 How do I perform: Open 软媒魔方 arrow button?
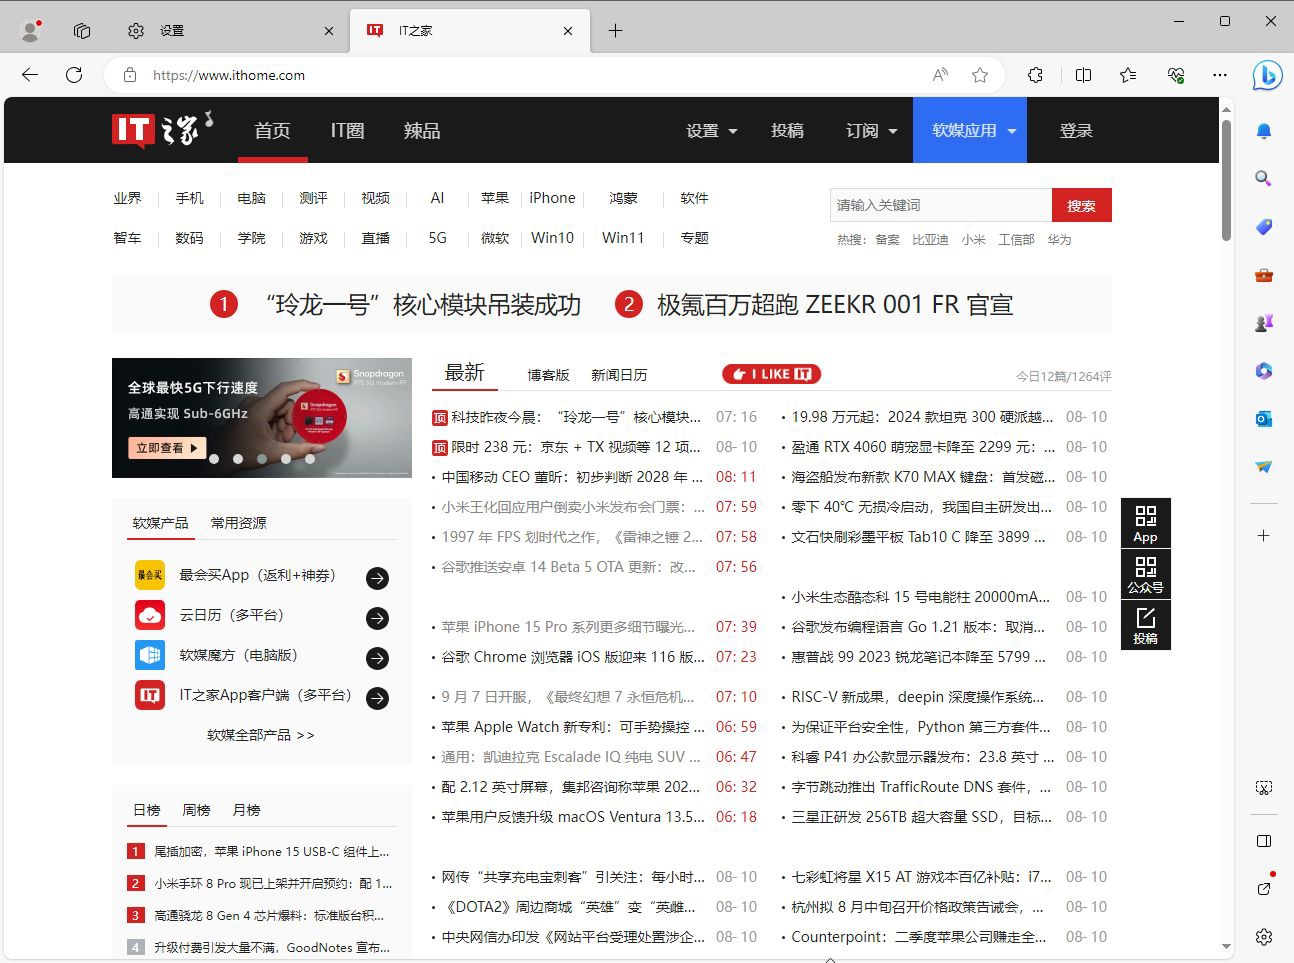pos(377,658)
